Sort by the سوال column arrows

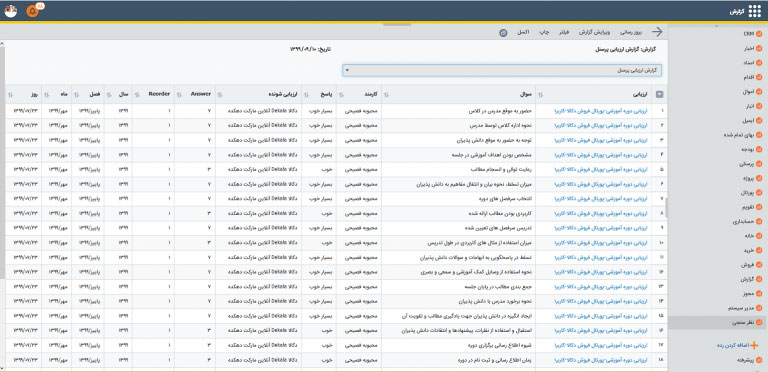[386, 95]
